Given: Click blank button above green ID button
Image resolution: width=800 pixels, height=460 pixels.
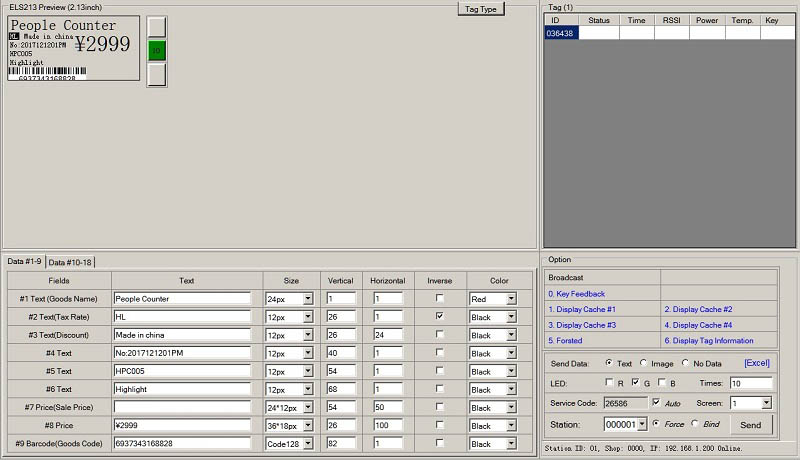Looking at the screenshot, I should coord(157,27).
